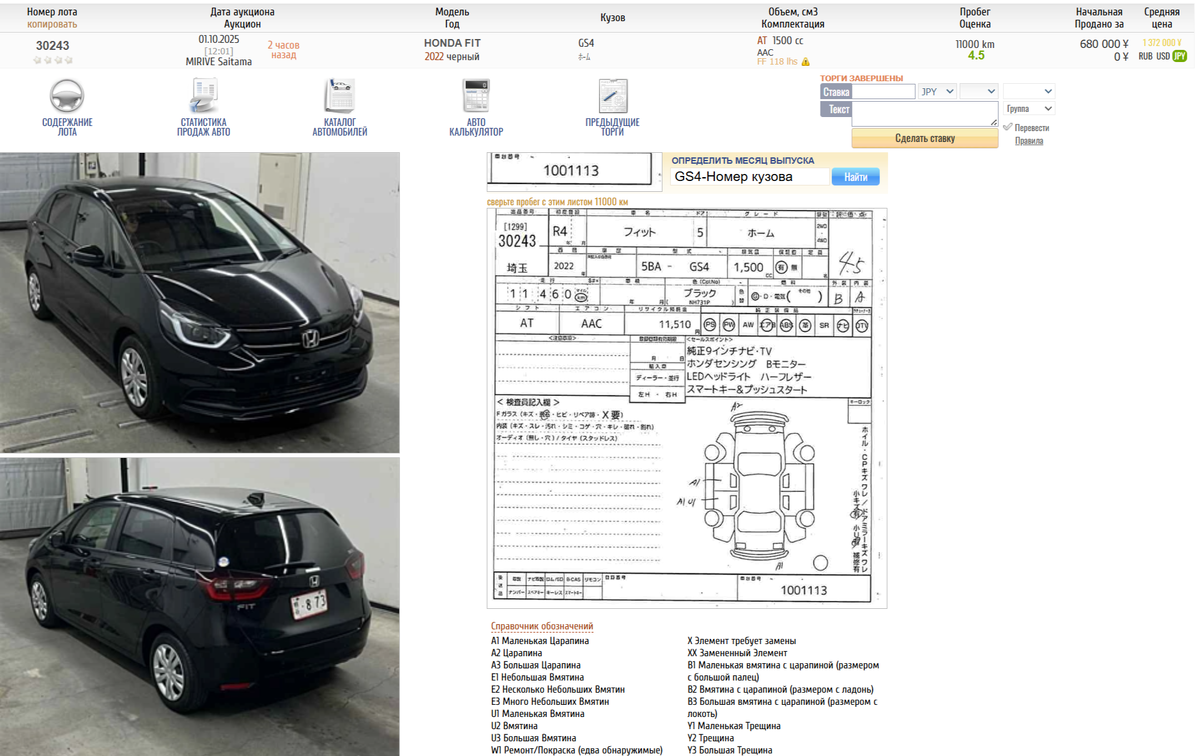Click the Ставка bid input field
The width and height of the screenshot is (1200, 756).
click(884, 91)
